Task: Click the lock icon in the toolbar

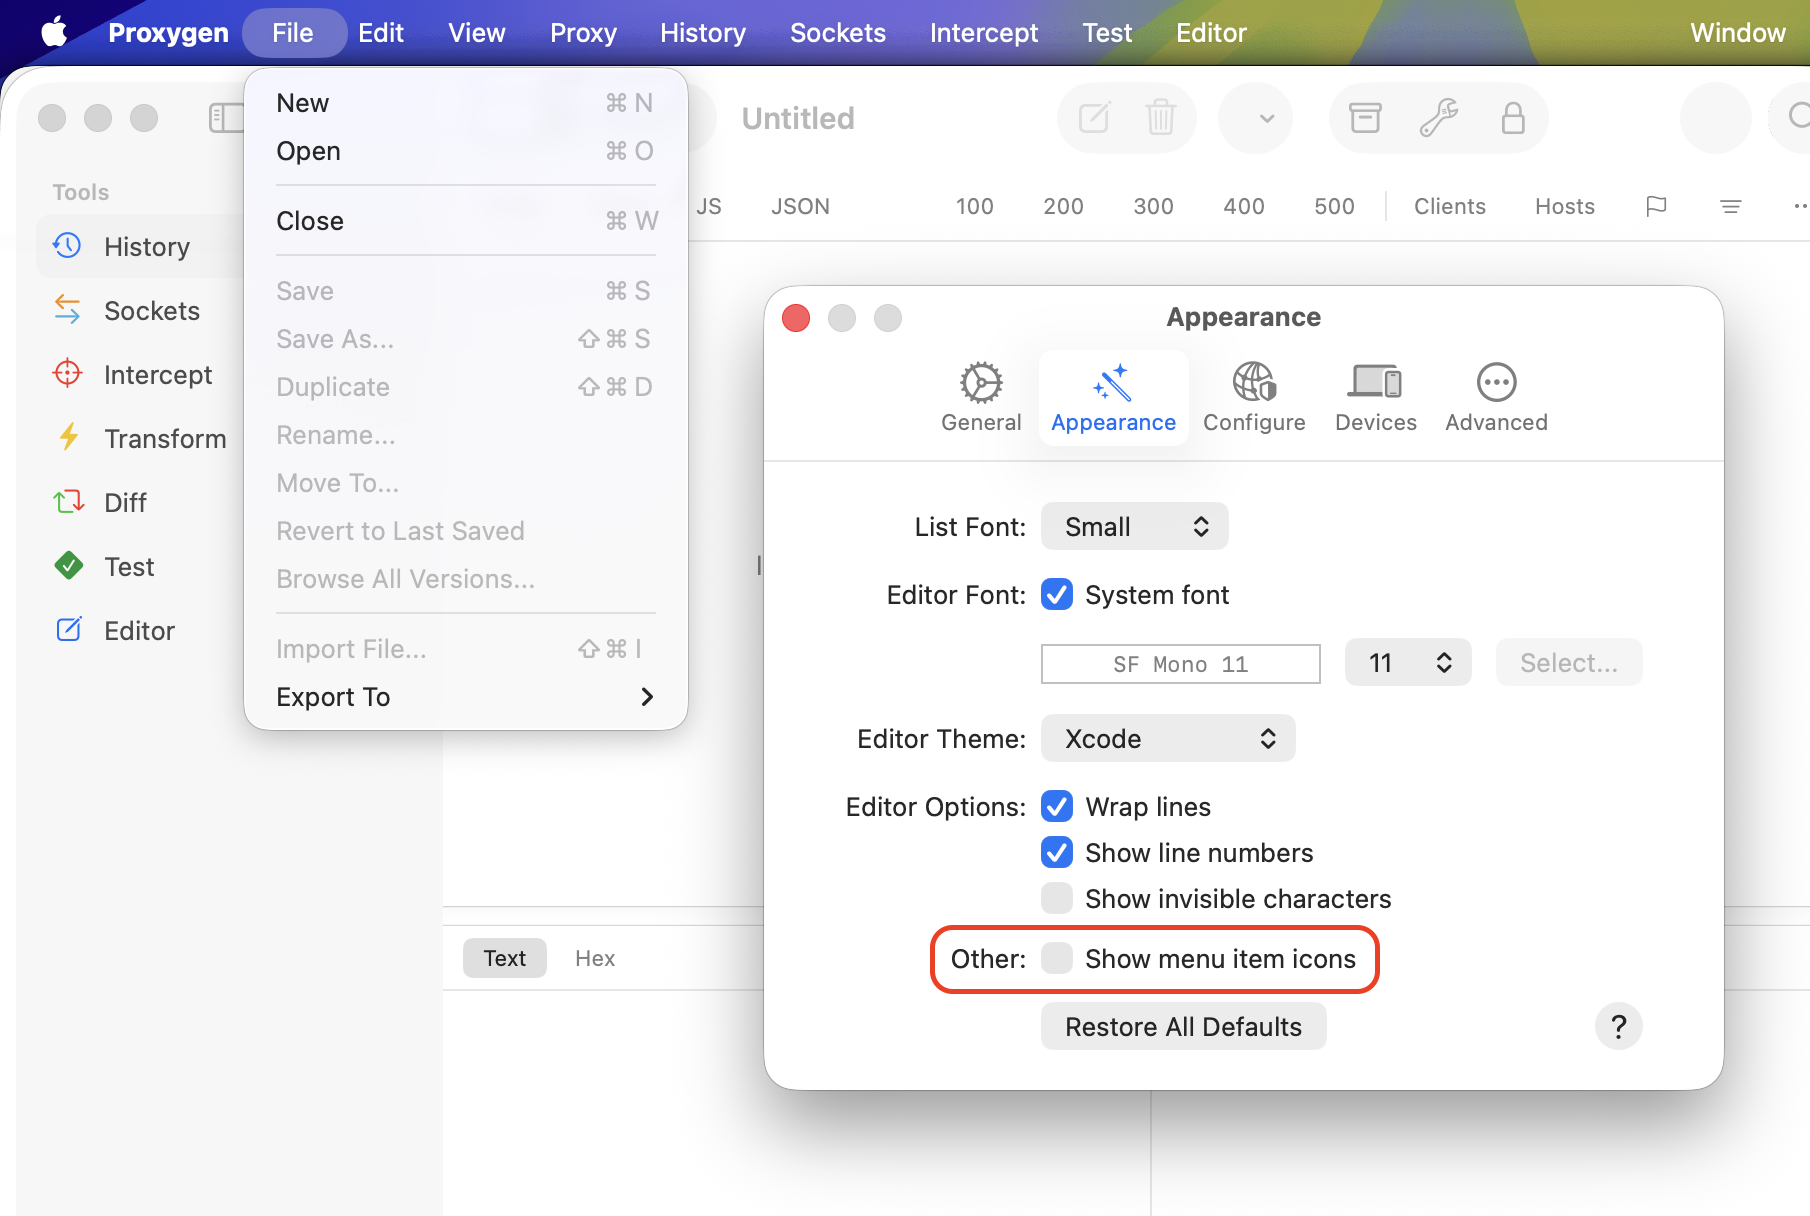Action: coord(1513,118)
